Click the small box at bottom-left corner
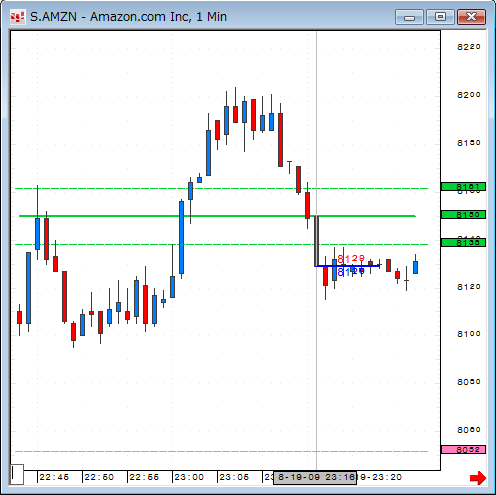This screenshot has height=495, width=496. (17, 474)
